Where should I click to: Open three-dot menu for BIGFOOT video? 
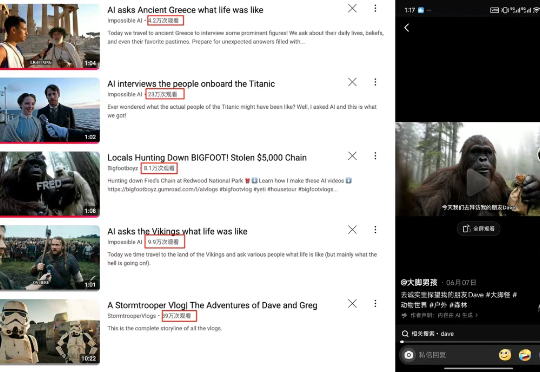(x=375, y=156)
